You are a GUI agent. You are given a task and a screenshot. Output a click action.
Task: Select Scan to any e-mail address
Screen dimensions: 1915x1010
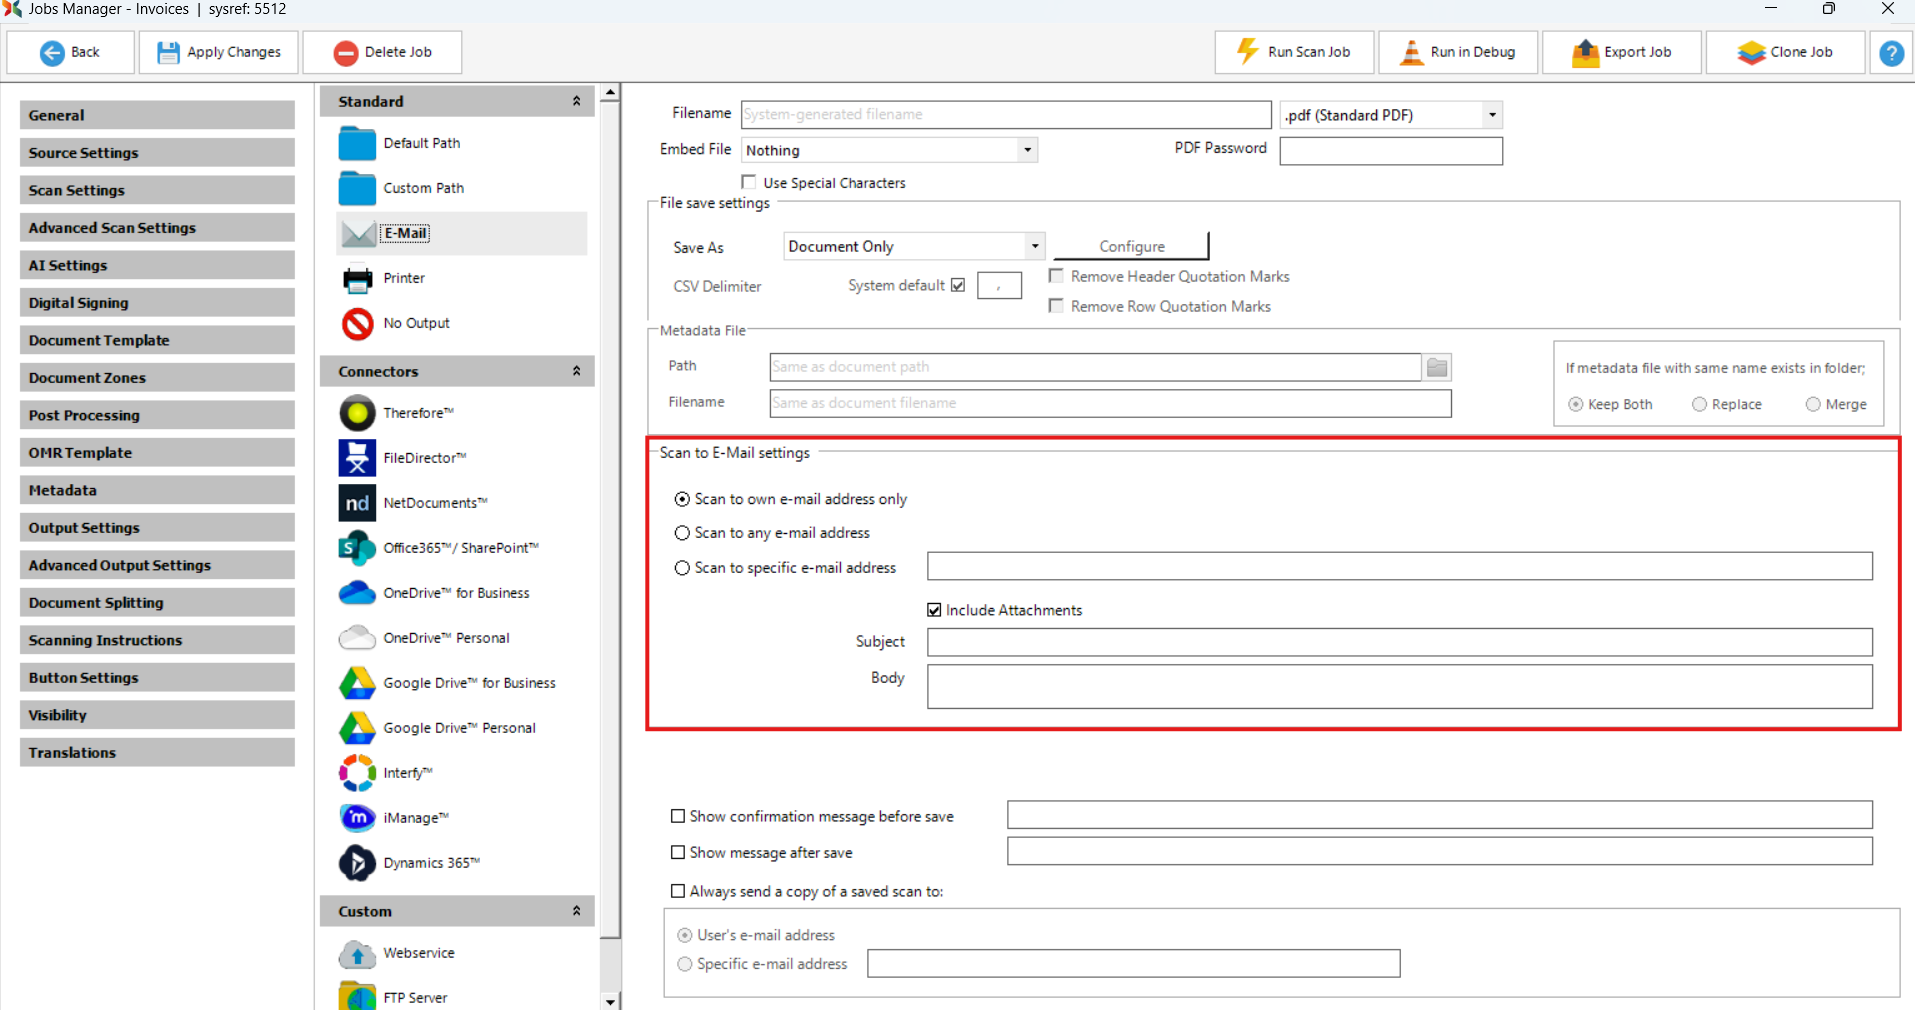tap(682, 533)
